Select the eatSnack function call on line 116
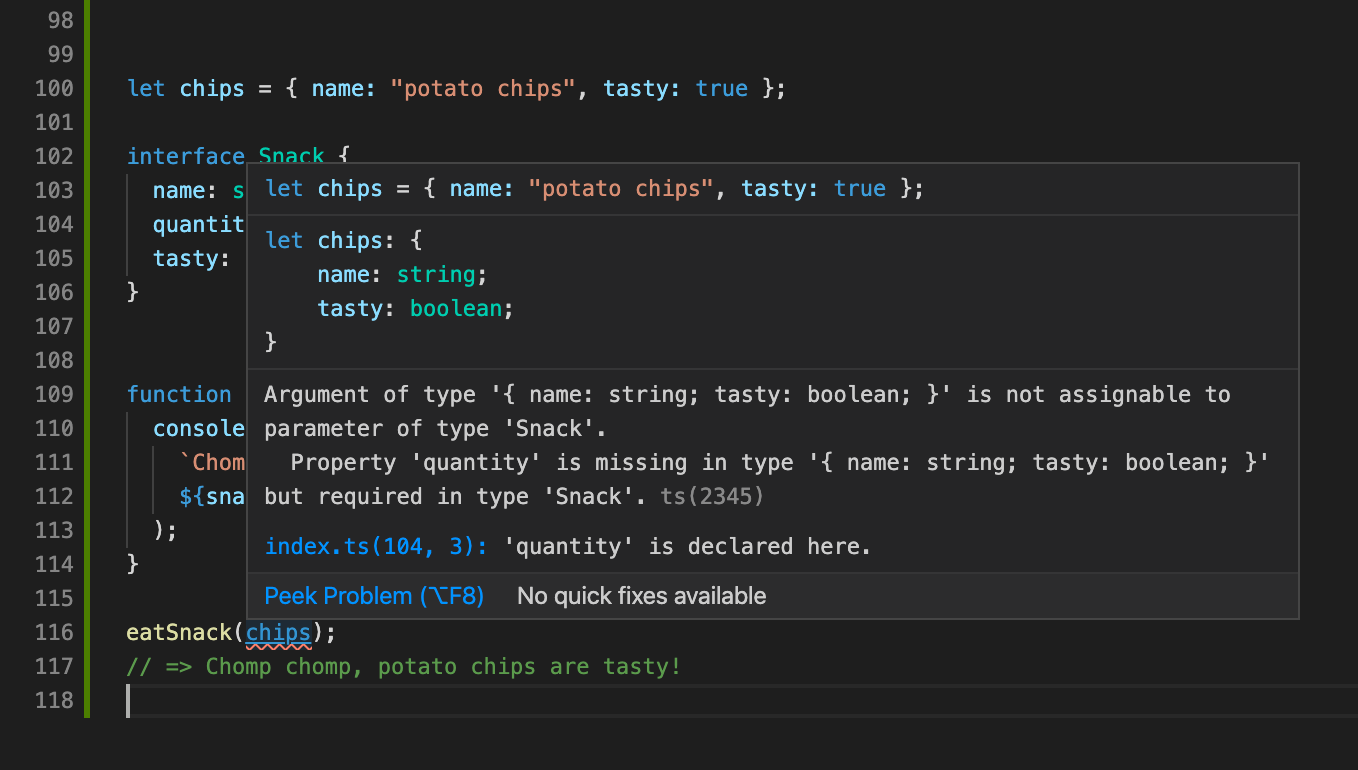Viewport: 1358px width, 770px height. [180, 632]
